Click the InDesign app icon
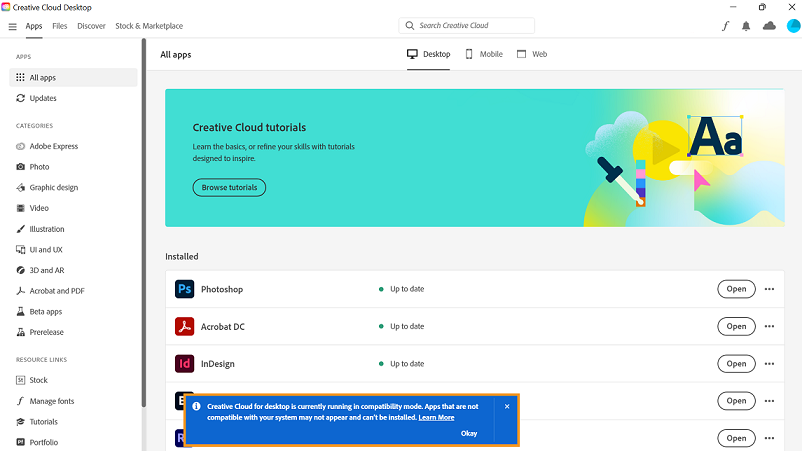 [184, 364]
